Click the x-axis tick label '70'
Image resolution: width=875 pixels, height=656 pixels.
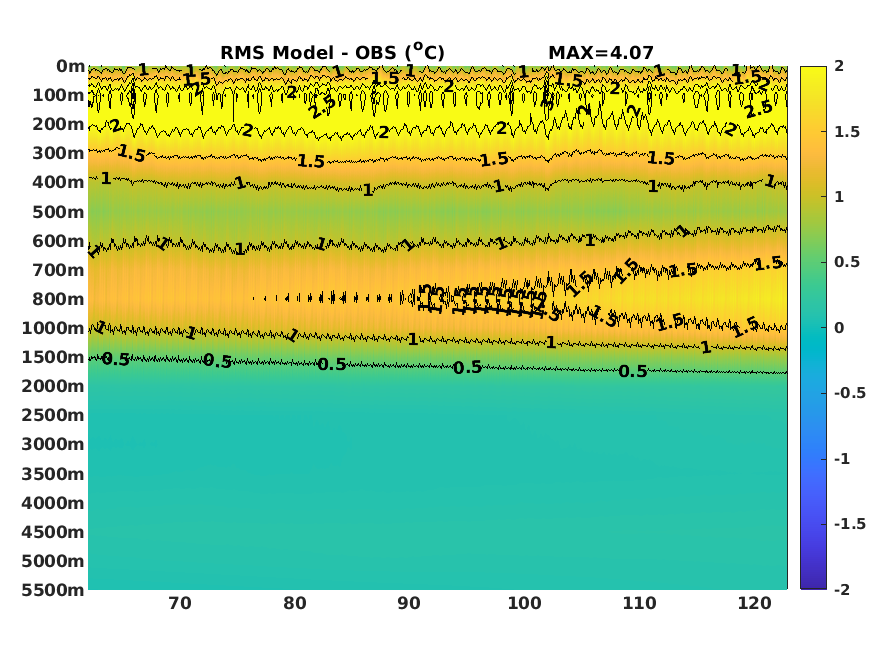(180, 604)
